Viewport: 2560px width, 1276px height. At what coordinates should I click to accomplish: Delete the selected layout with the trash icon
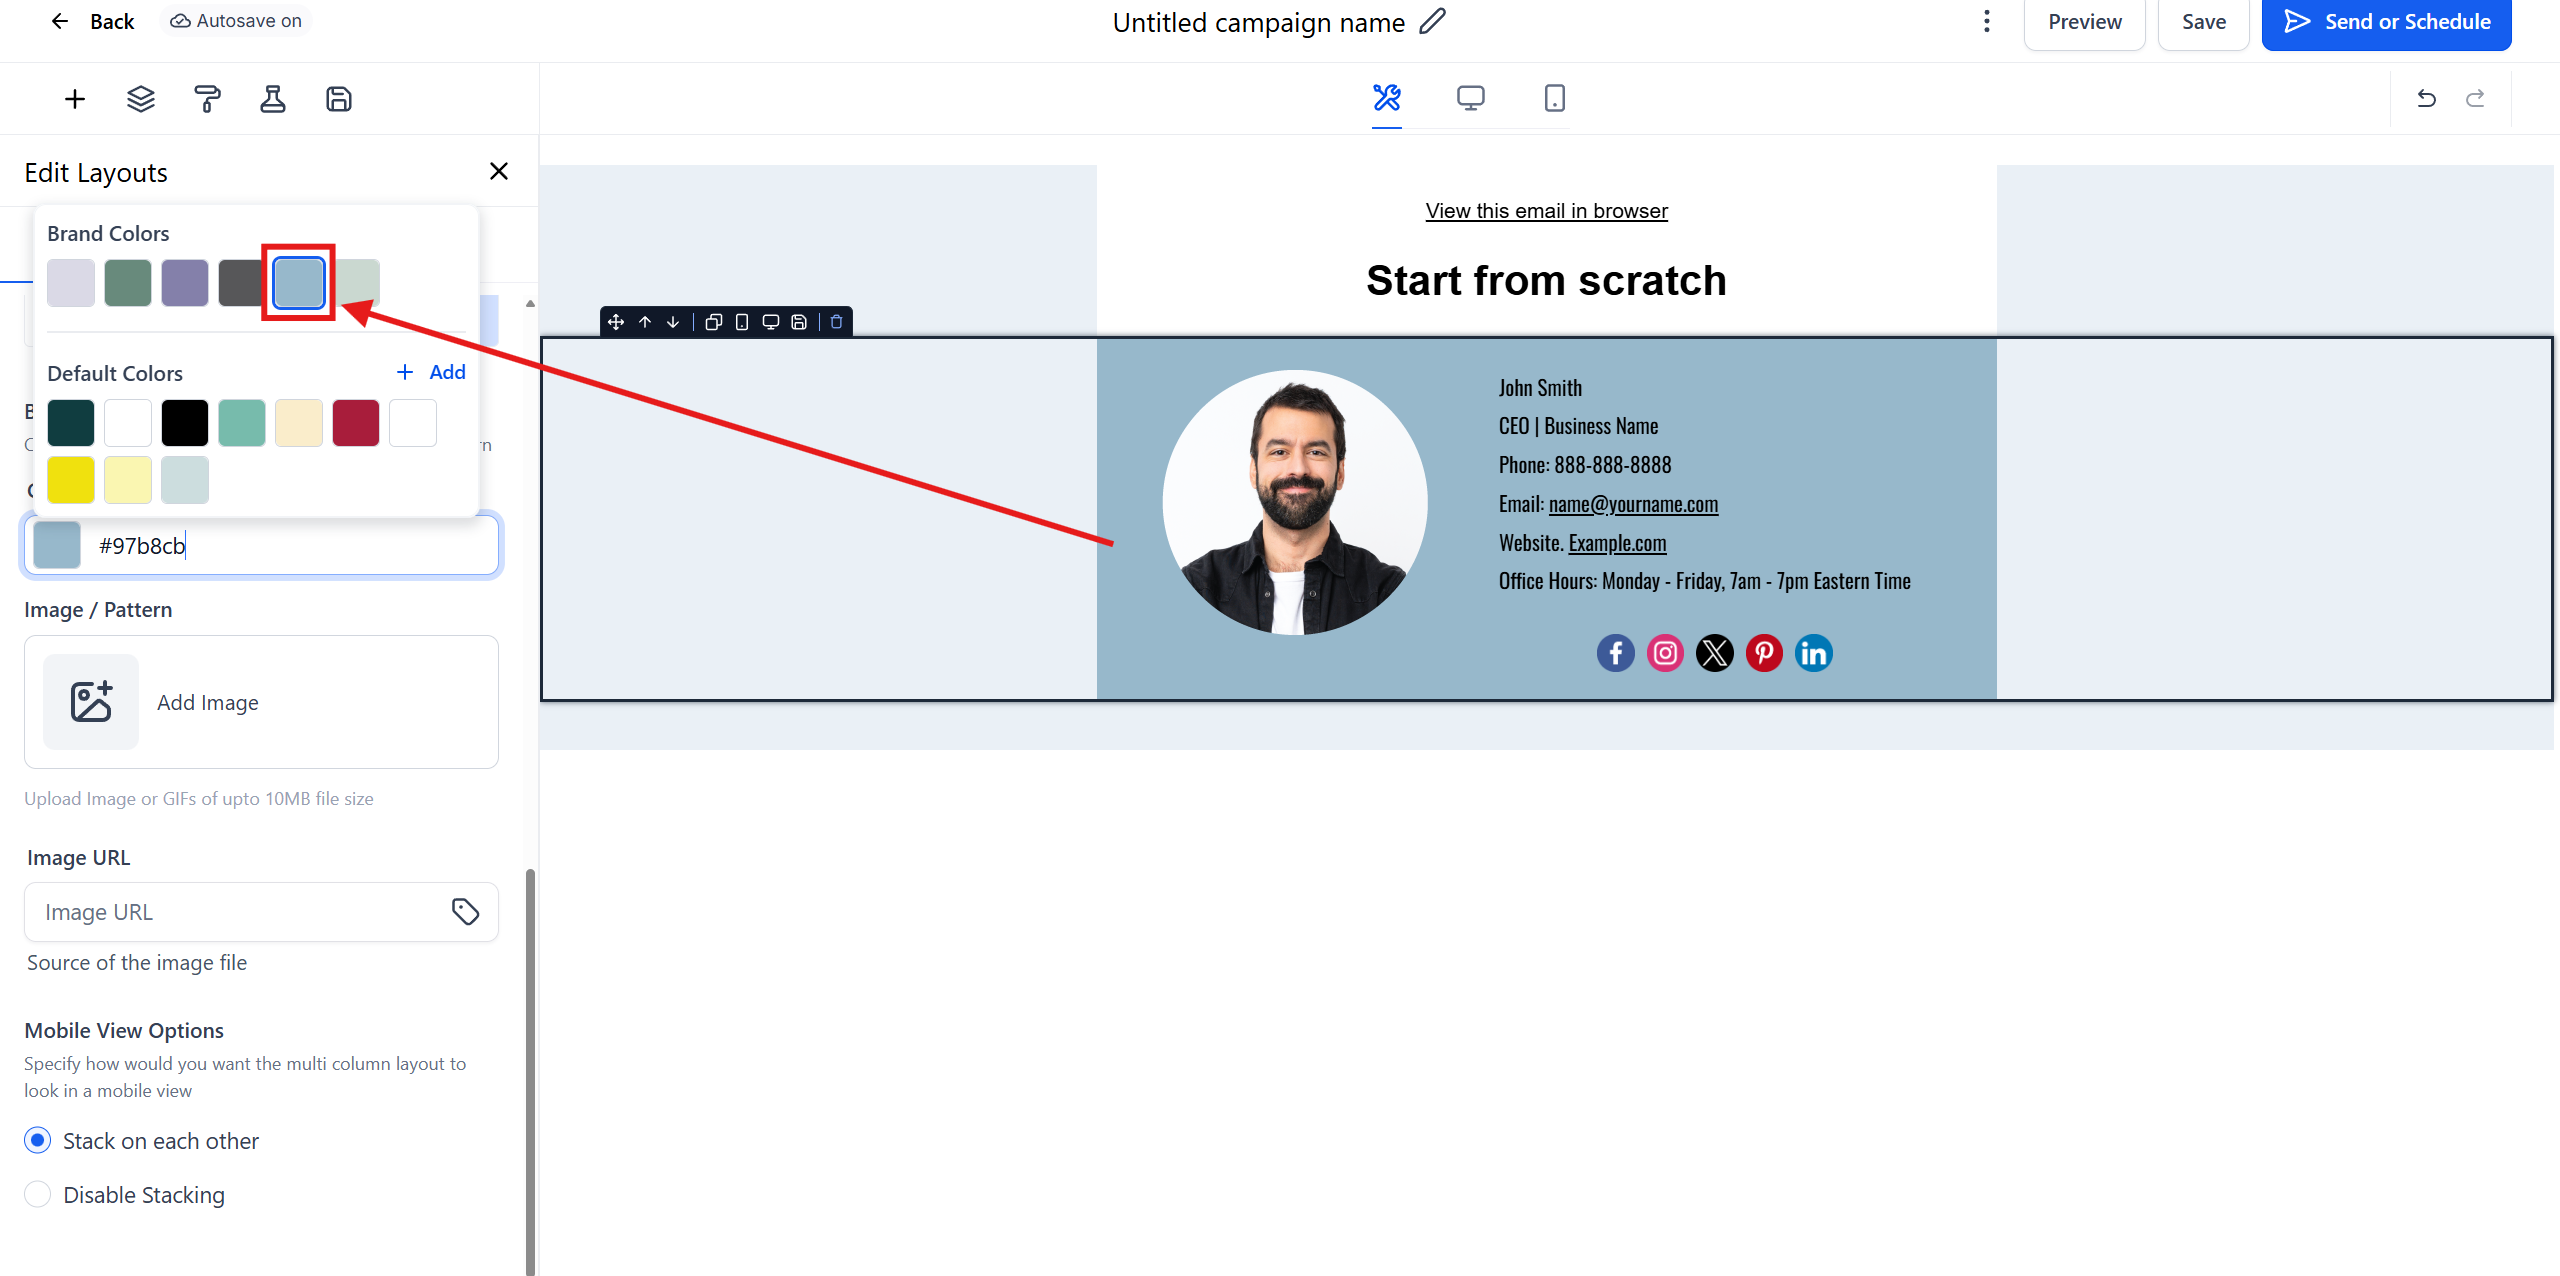click(x=837, y=322)
